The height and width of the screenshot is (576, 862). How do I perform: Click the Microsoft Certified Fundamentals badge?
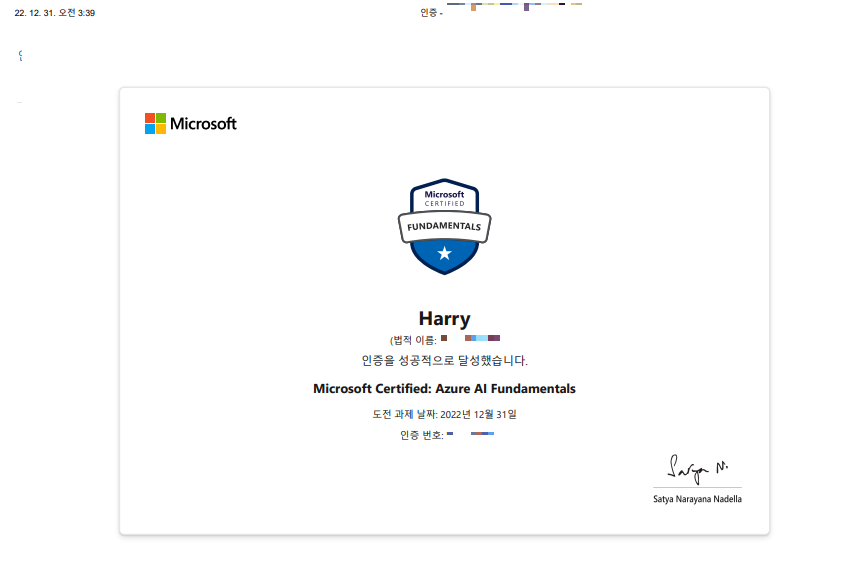point(444,226)
